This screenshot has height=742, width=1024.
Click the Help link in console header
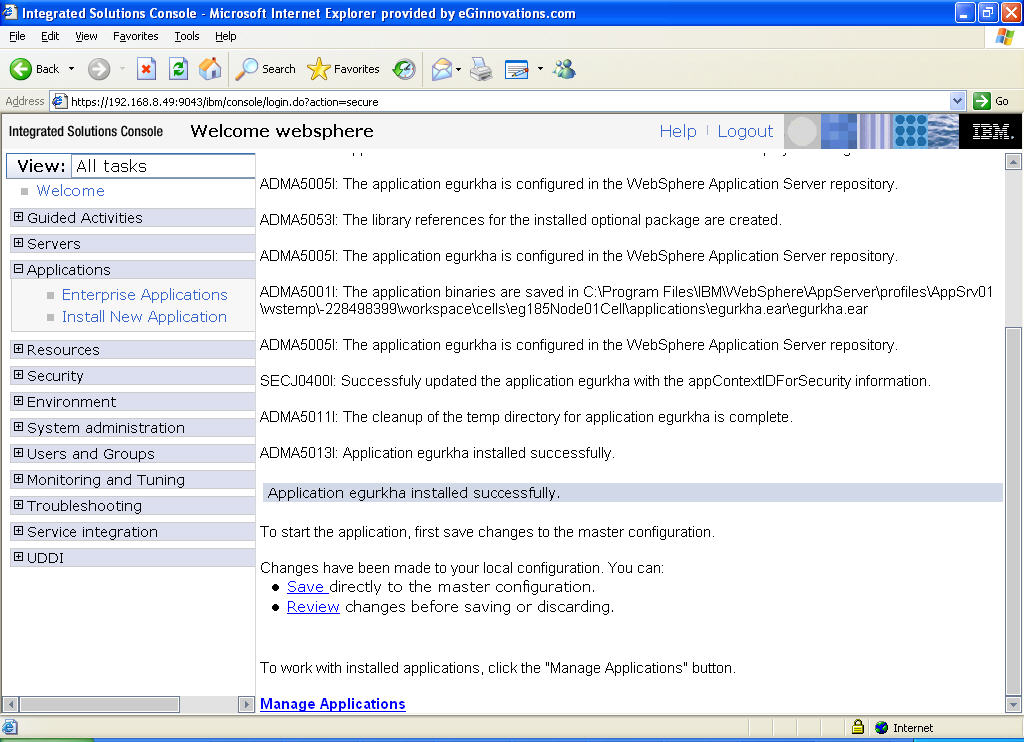(x=678, y=131)
